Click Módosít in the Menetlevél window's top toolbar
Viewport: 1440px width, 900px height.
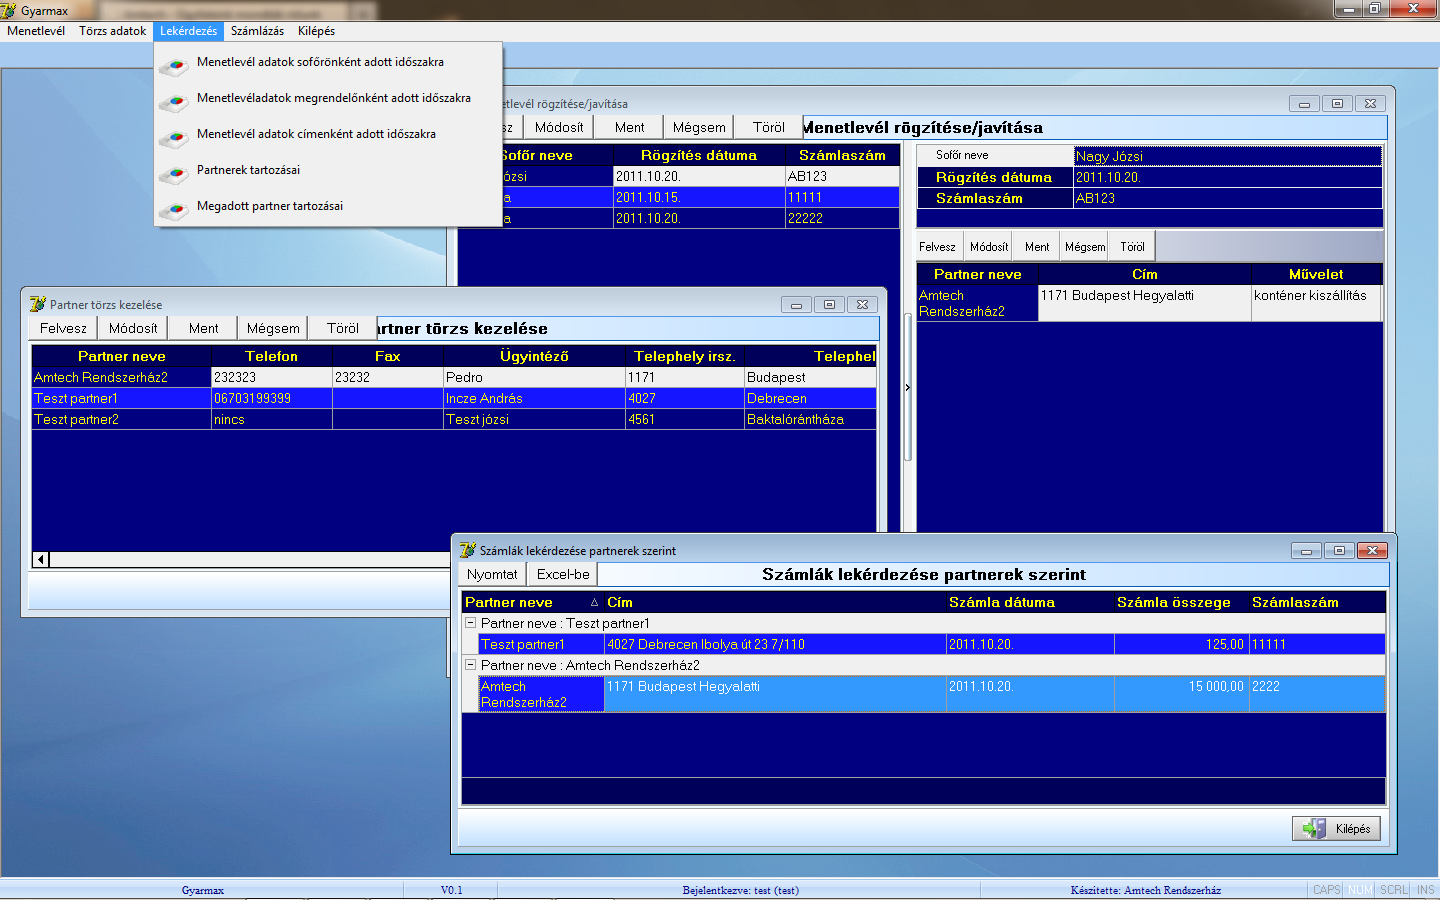coord(559,127)
